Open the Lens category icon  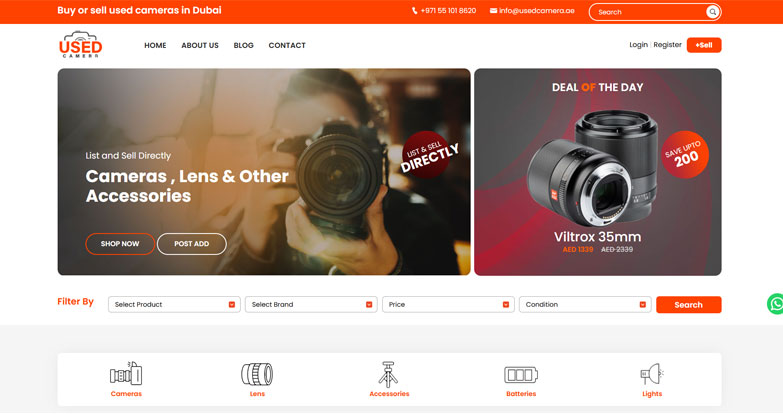point(257,374)
